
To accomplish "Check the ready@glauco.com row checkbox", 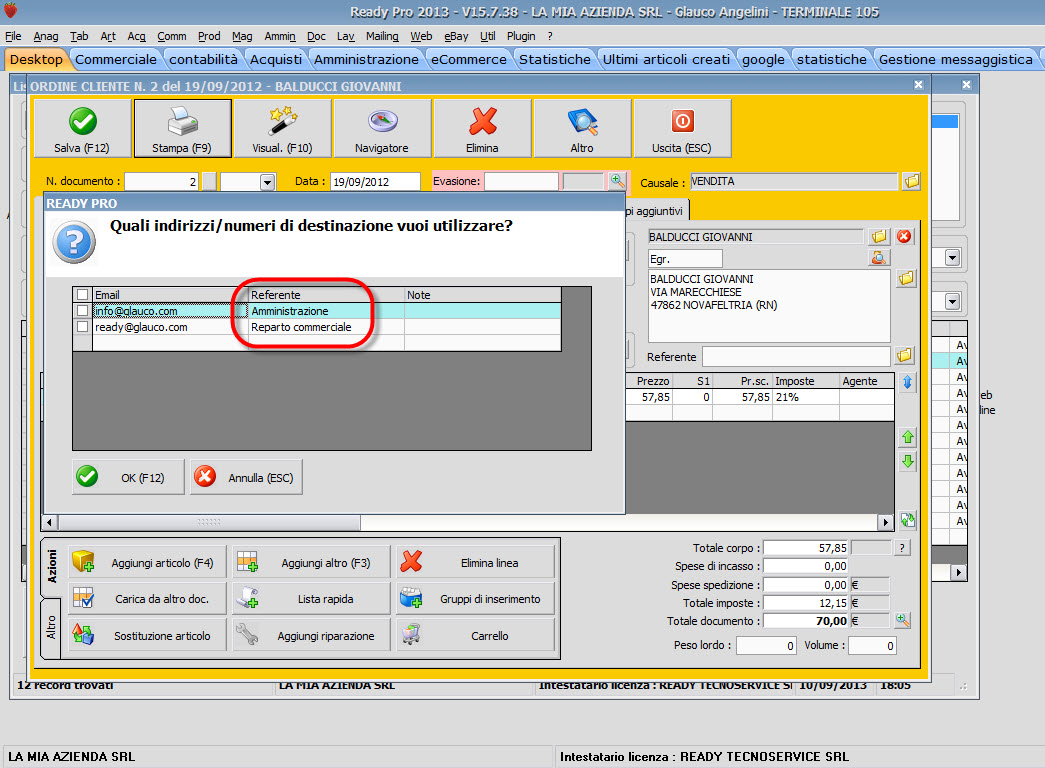I will coord(83,327).
